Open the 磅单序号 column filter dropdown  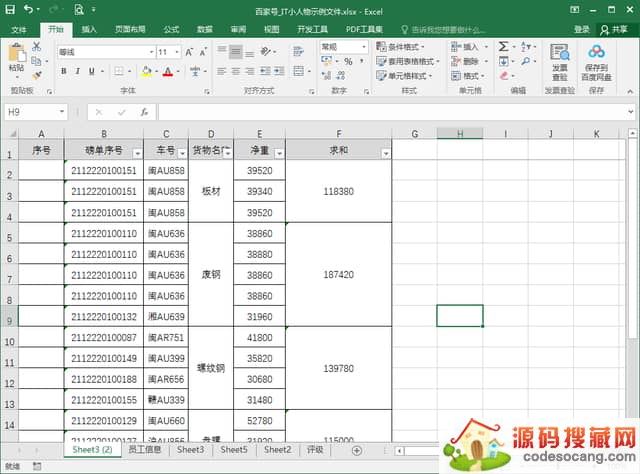click(137, 153)
